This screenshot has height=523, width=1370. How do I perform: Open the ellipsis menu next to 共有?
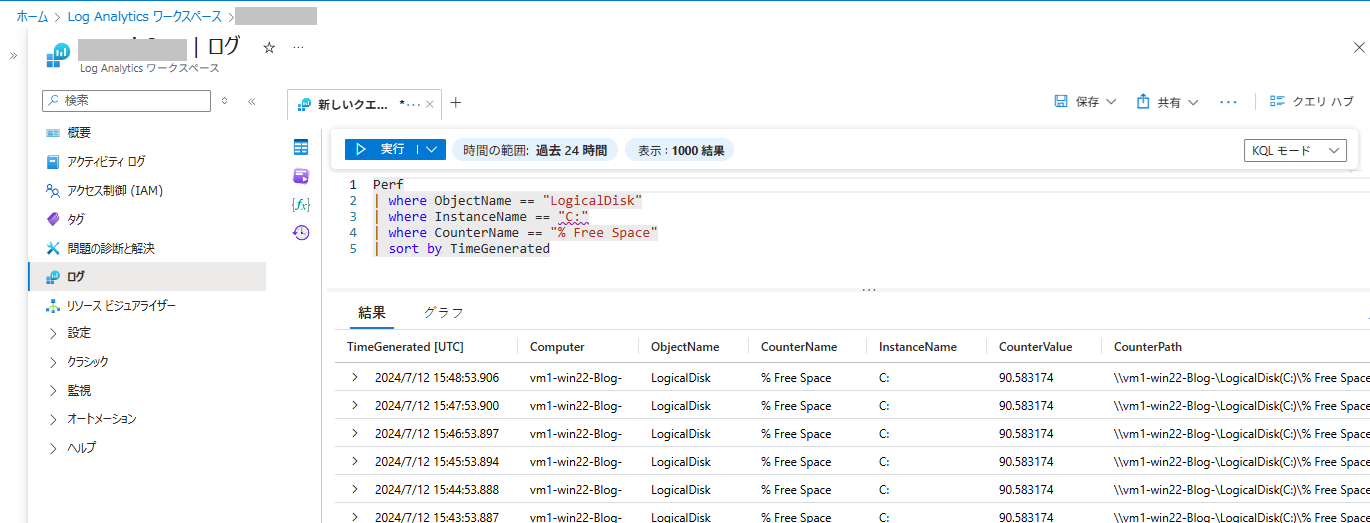click(x=1229, y=102)
